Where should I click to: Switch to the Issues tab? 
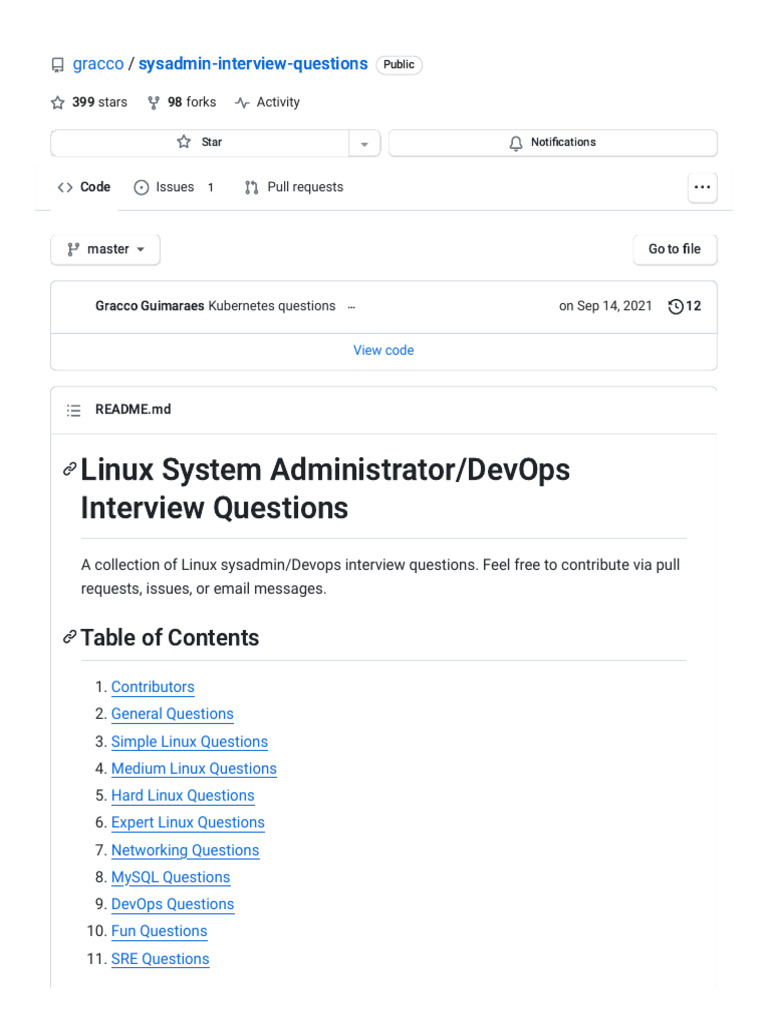coord(174,187)
